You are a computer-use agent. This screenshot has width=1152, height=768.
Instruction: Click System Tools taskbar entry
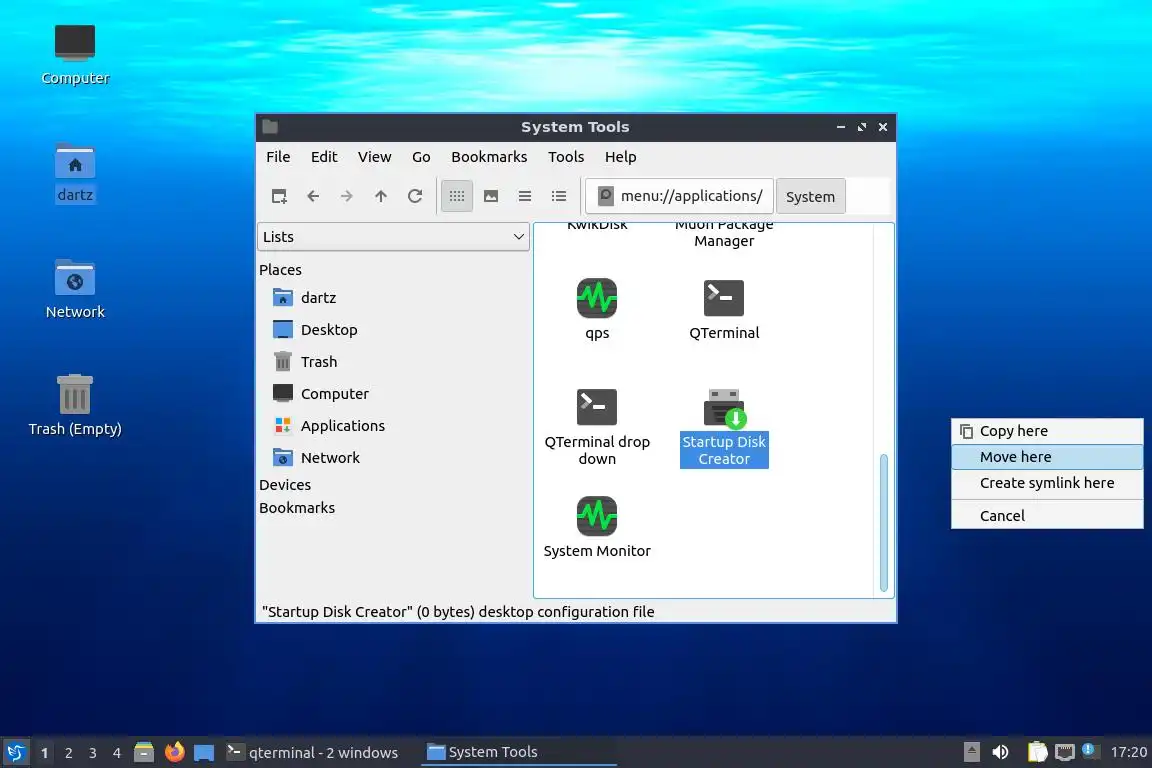coord(518,752)
